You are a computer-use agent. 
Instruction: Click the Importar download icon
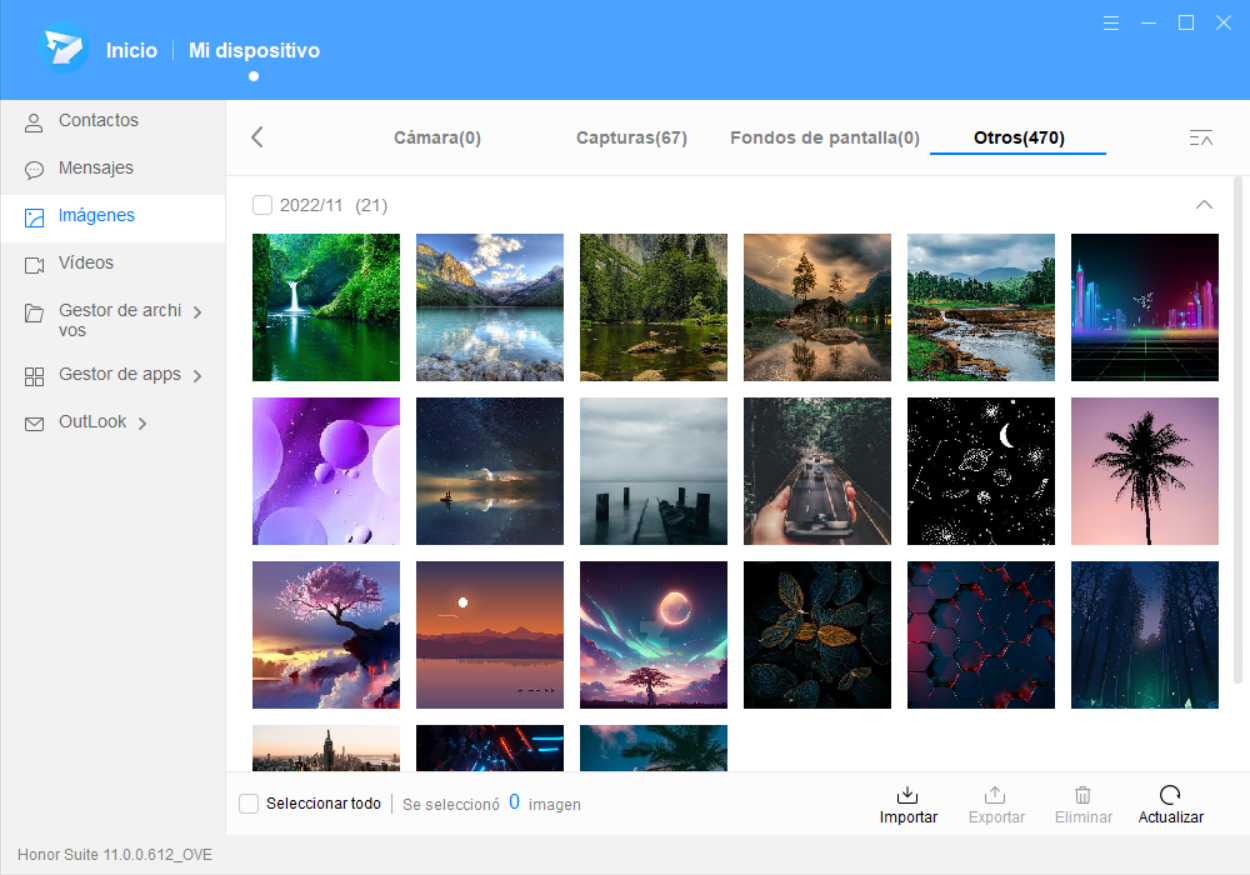(x=907, y=796)
